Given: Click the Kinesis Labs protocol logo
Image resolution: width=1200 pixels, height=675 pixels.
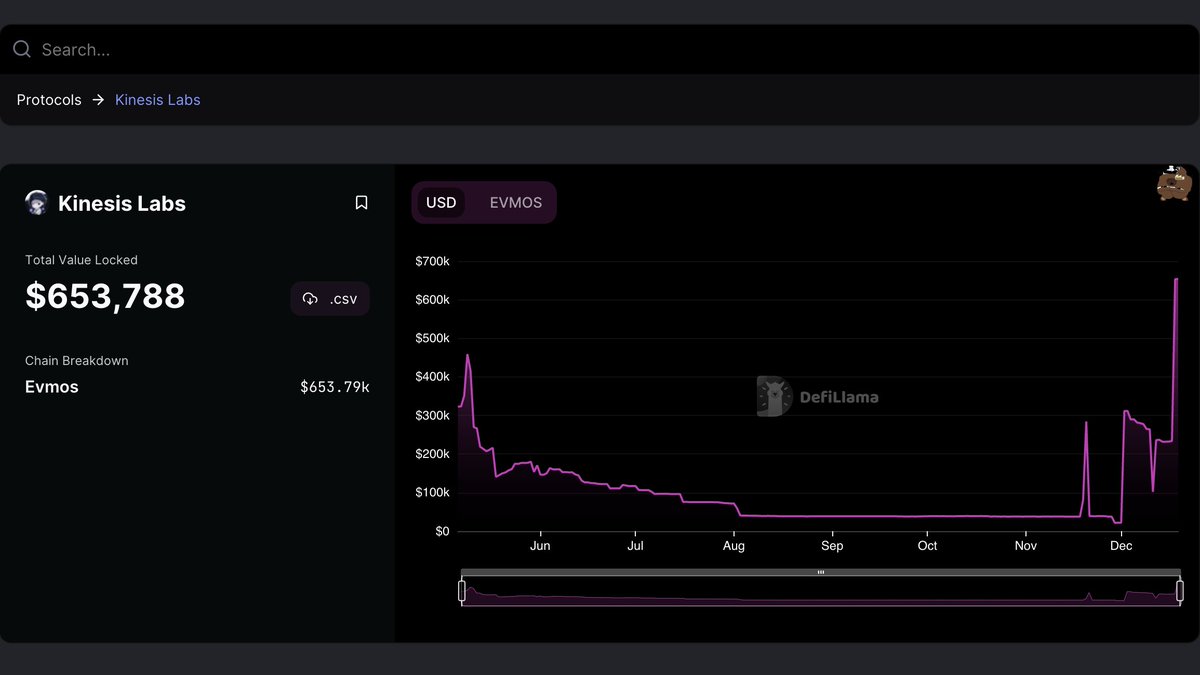Looking at the screenshot, I should [x=36, y=203].
